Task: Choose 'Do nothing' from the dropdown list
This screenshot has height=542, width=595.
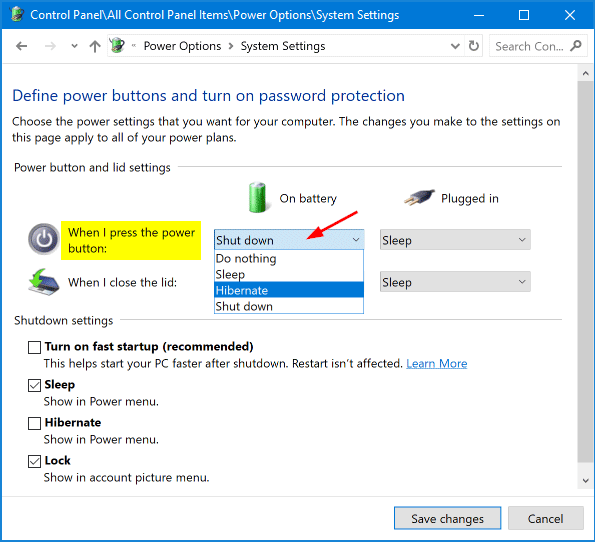Action: tap(289, 258)
